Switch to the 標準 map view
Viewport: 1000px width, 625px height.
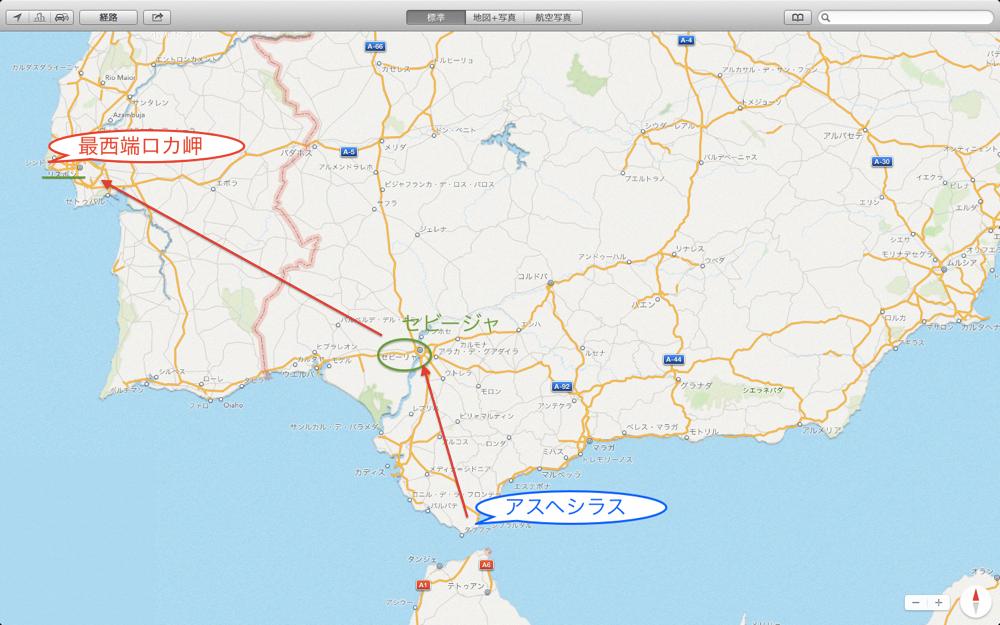tap(436, 17)
